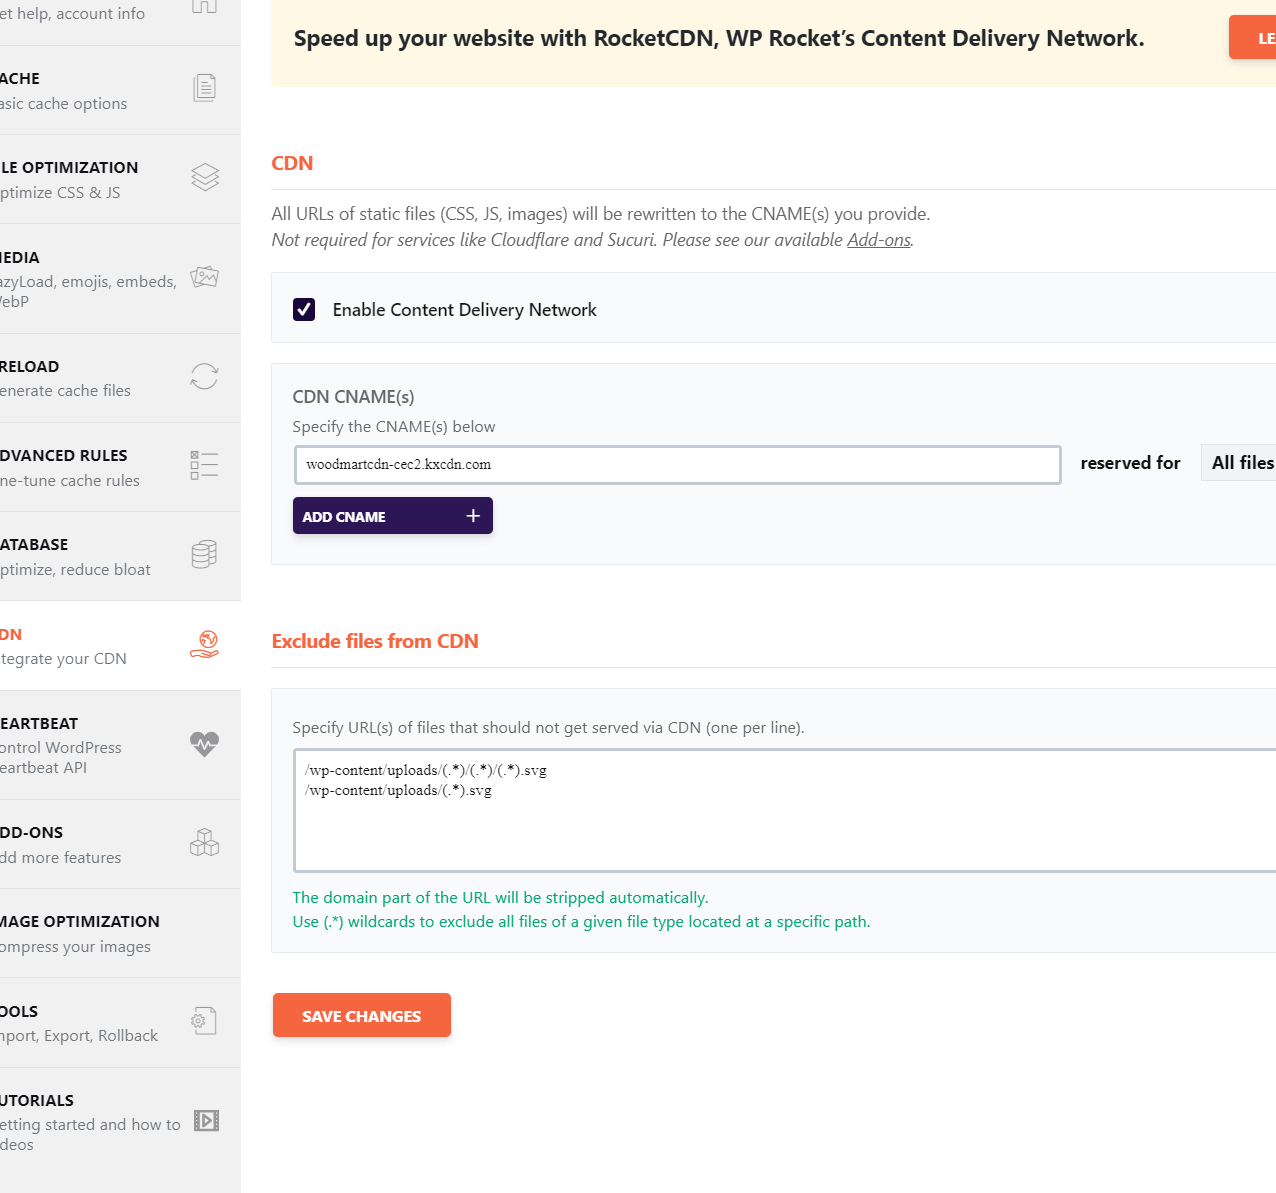Open the 'All files' reserved-for dropdown
1276x1193 pixels.
(x=1240, y=463)
